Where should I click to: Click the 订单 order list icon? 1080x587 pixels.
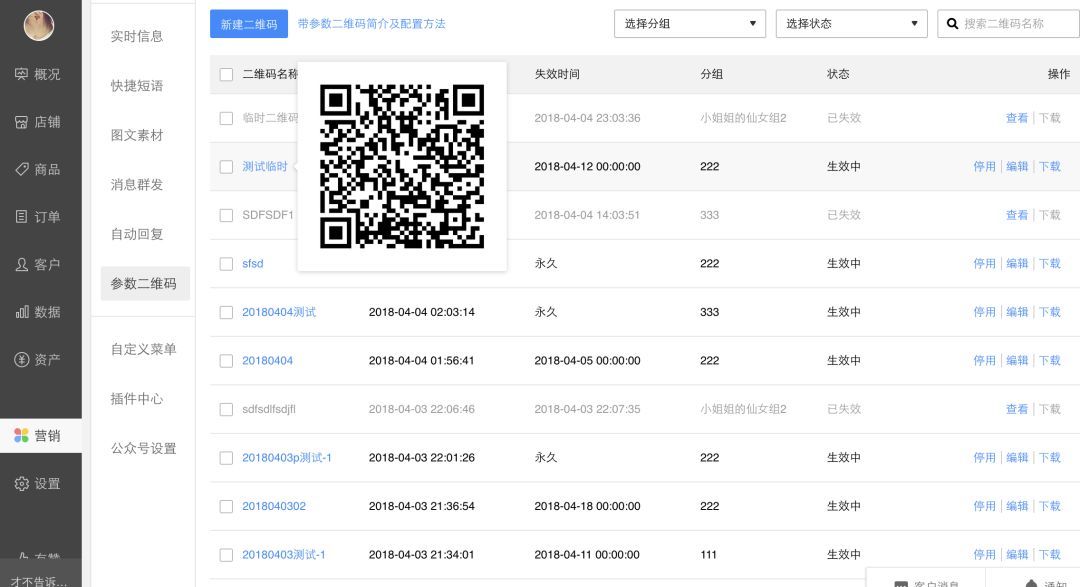click(x=21, y=217)
